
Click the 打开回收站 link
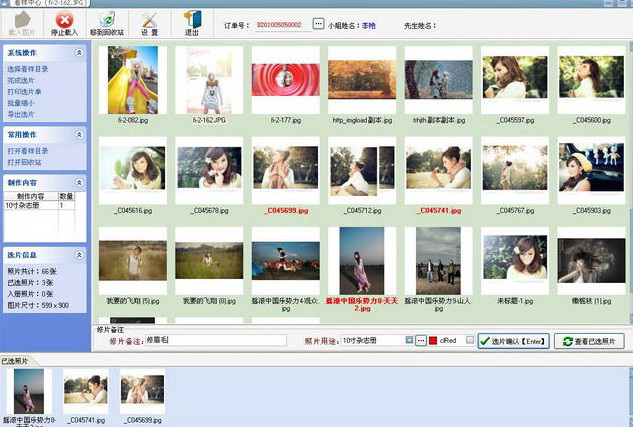24,162
